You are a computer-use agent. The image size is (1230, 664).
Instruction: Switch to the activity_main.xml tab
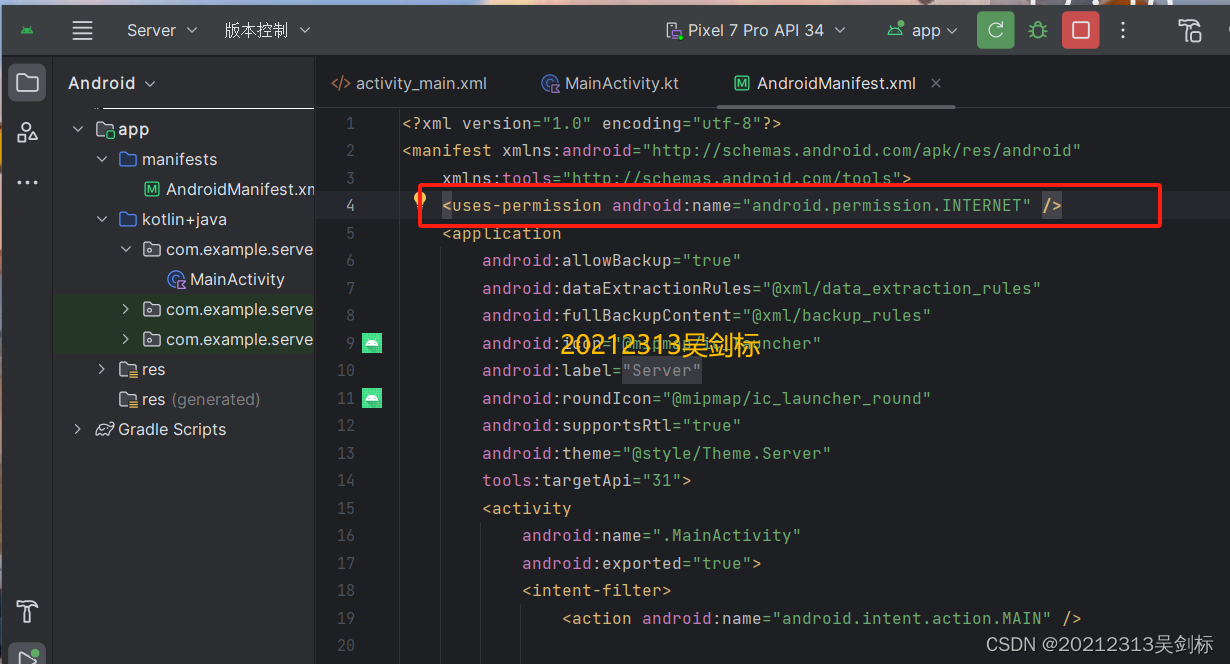tap(420, 83)
